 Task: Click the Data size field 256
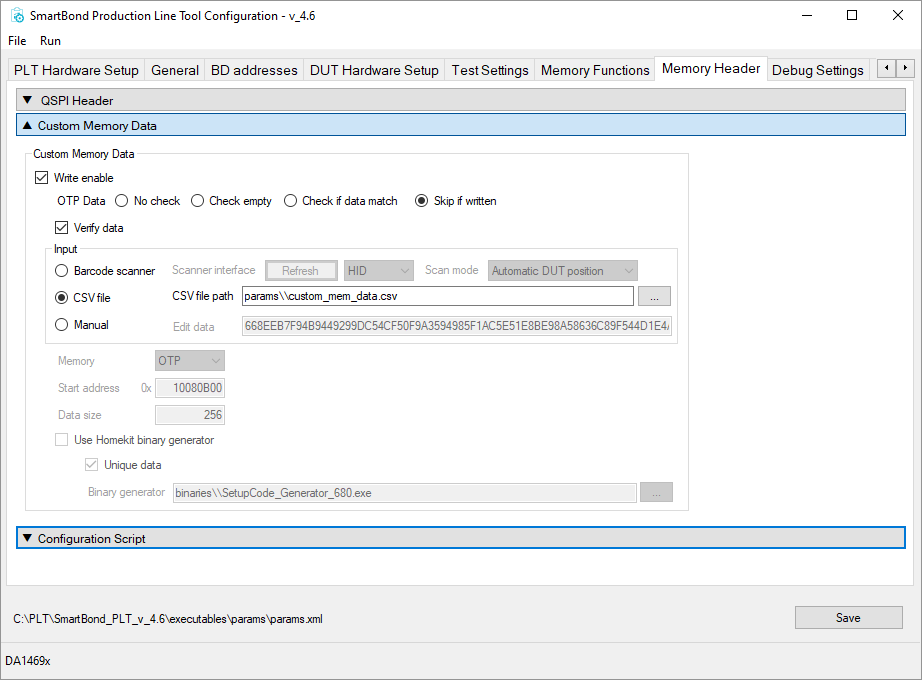tap(190, 415)
